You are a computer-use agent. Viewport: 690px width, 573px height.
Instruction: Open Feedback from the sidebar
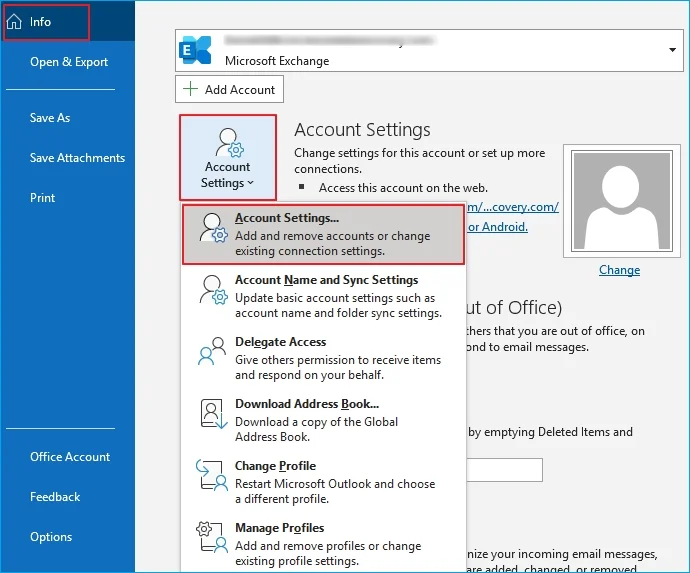tap(55, 497)
